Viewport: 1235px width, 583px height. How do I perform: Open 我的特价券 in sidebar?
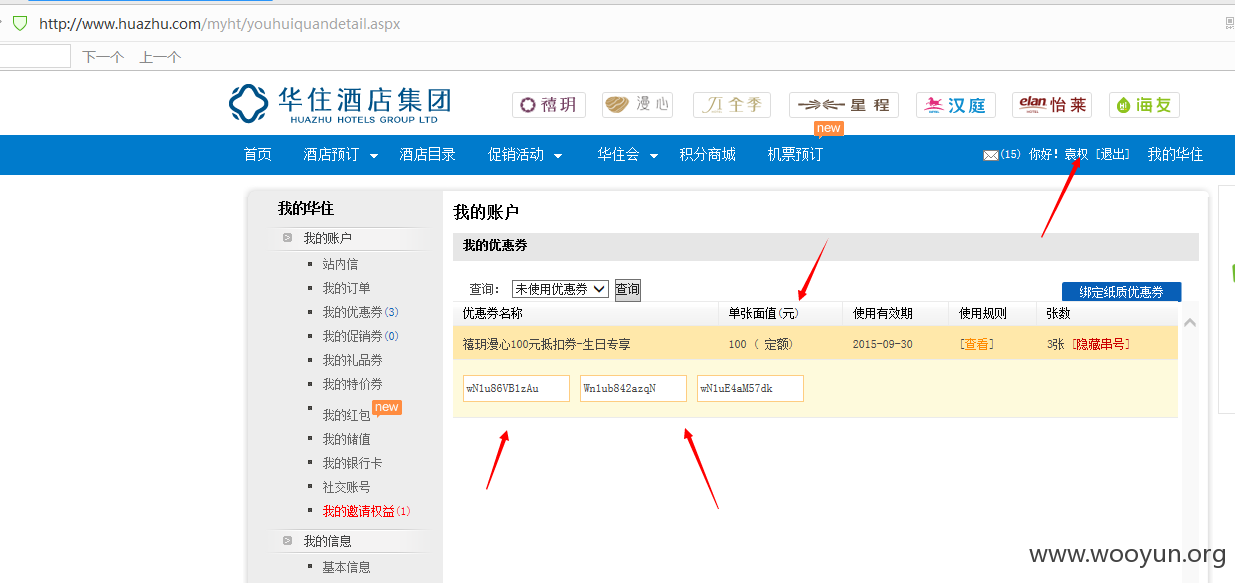[x=352, y=384]
